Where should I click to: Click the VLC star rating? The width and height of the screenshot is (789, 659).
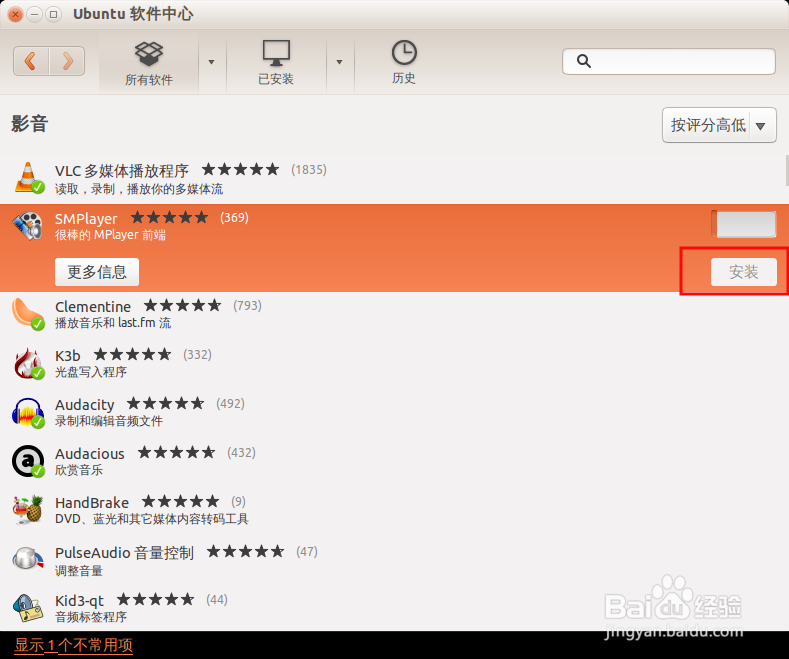241,170
